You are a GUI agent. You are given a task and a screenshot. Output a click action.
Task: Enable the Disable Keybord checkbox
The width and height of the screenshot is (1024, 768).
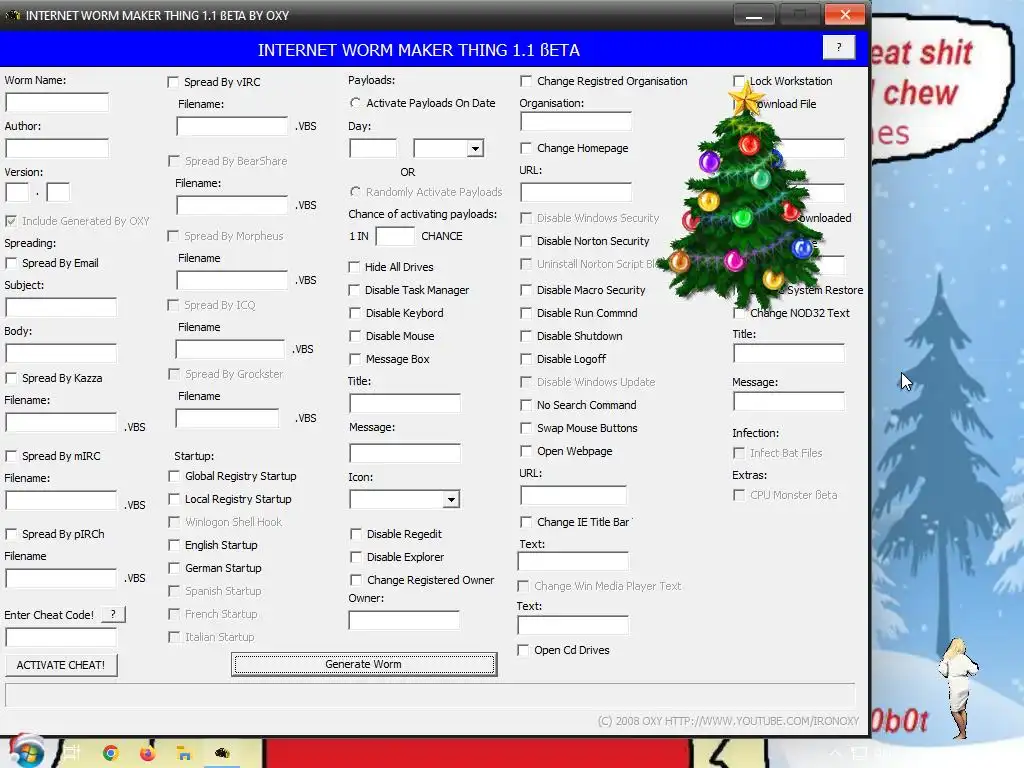tap(355, 313)
